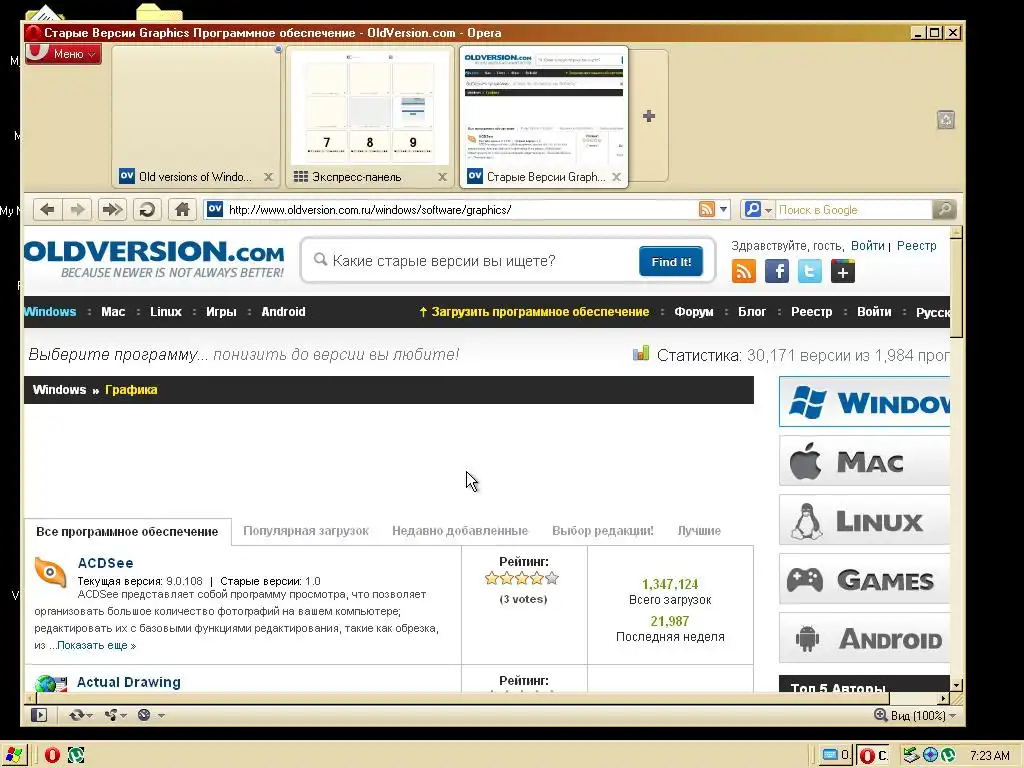
Task: Select the Выбор редакции! tab
Action: tap(603, 531)
